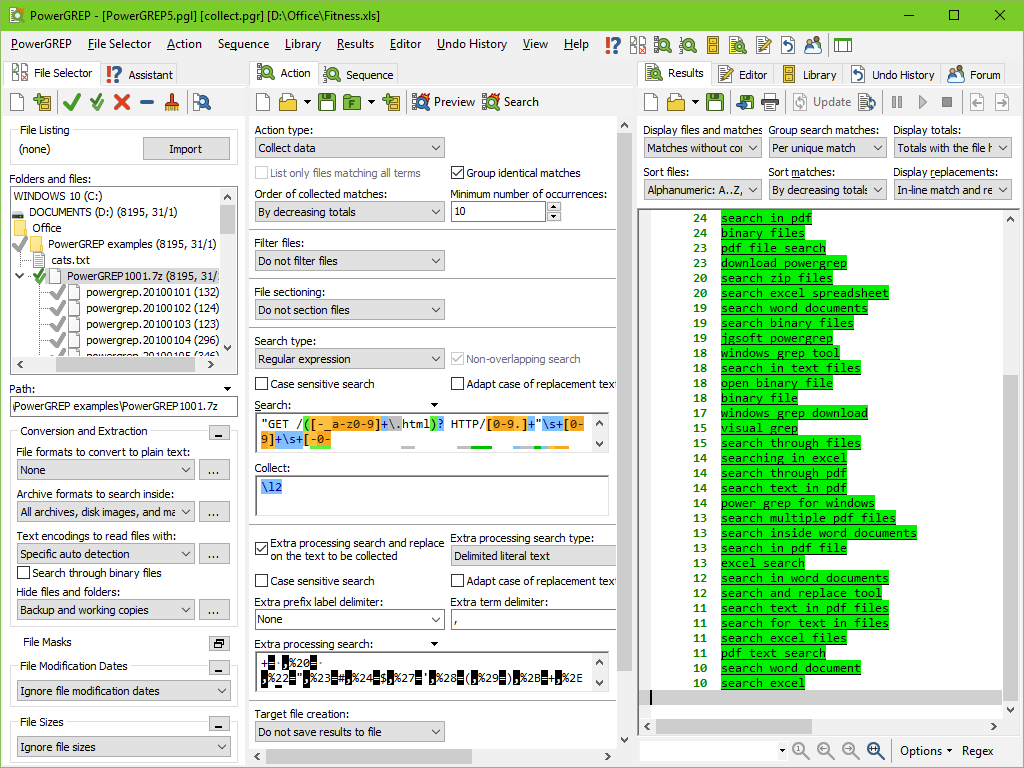Toggle checkmark on PowerGREP examples folder

click(20, 244)
